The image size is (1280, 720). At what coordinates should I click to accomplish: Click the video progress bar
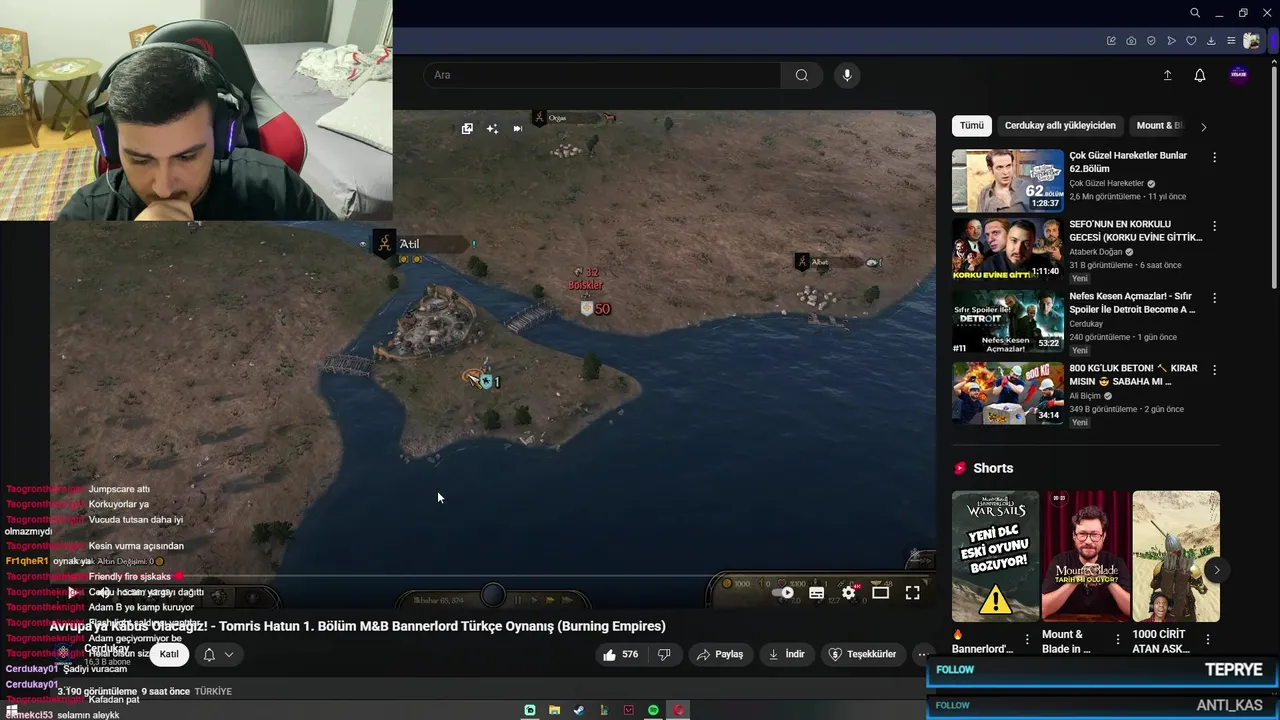[x=492, y=576]
